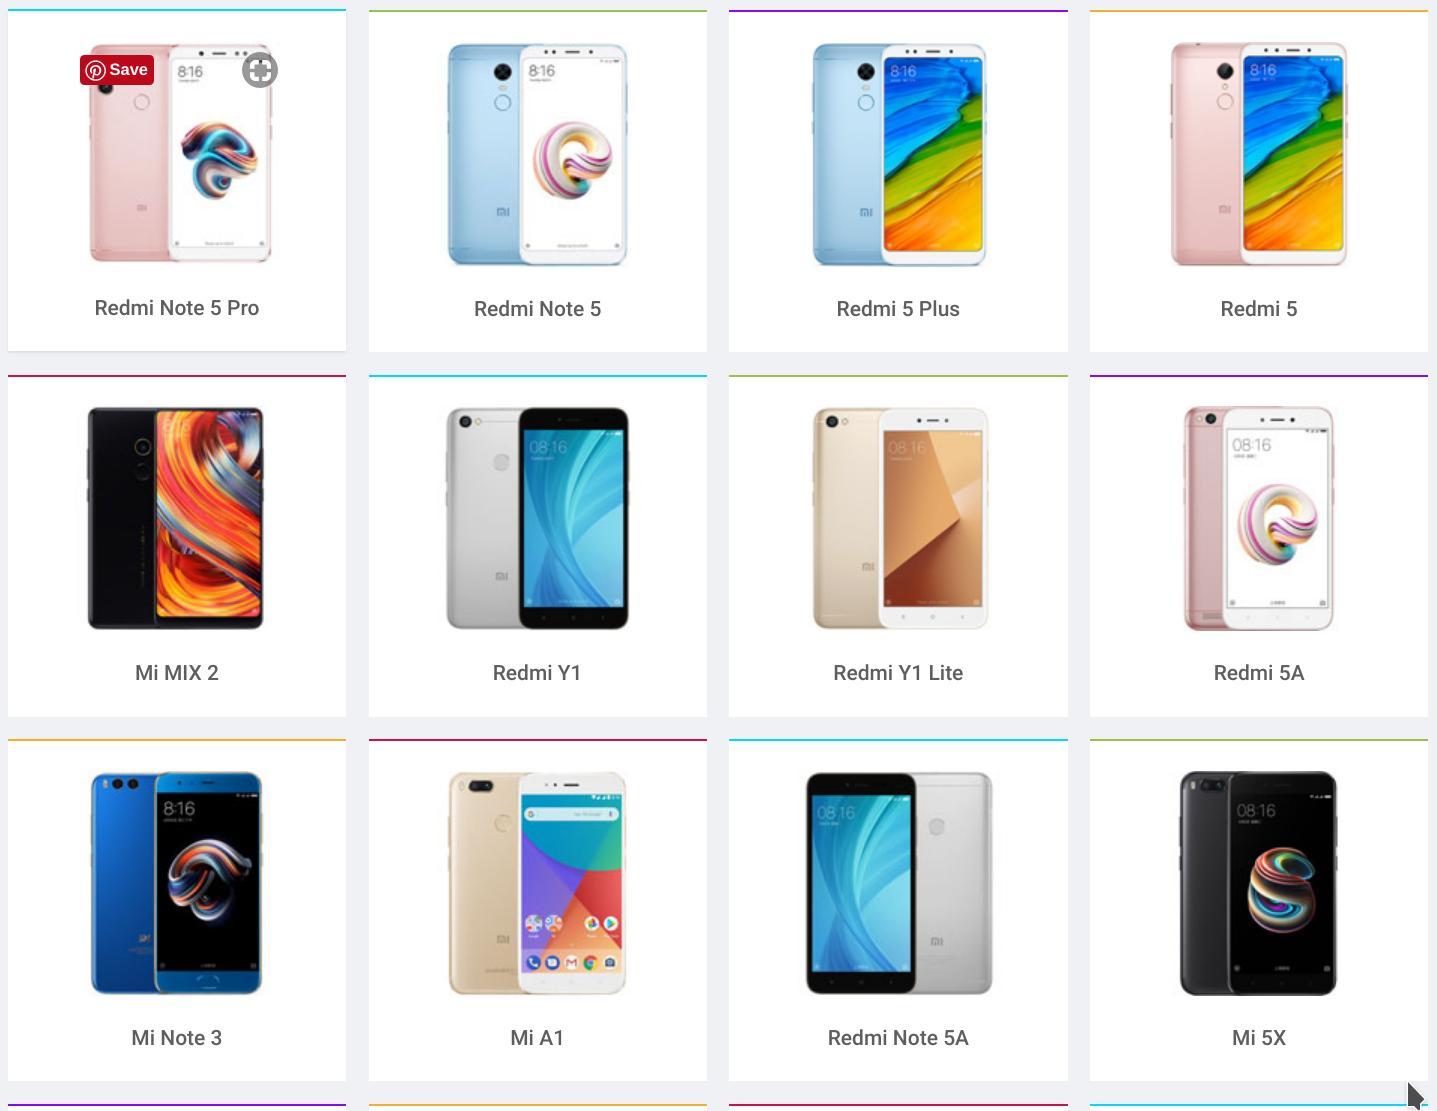Click the Redmi 5 phone thumbnail
The height and width of the screenshot is (1111, 1437).
pos(1259,154)
